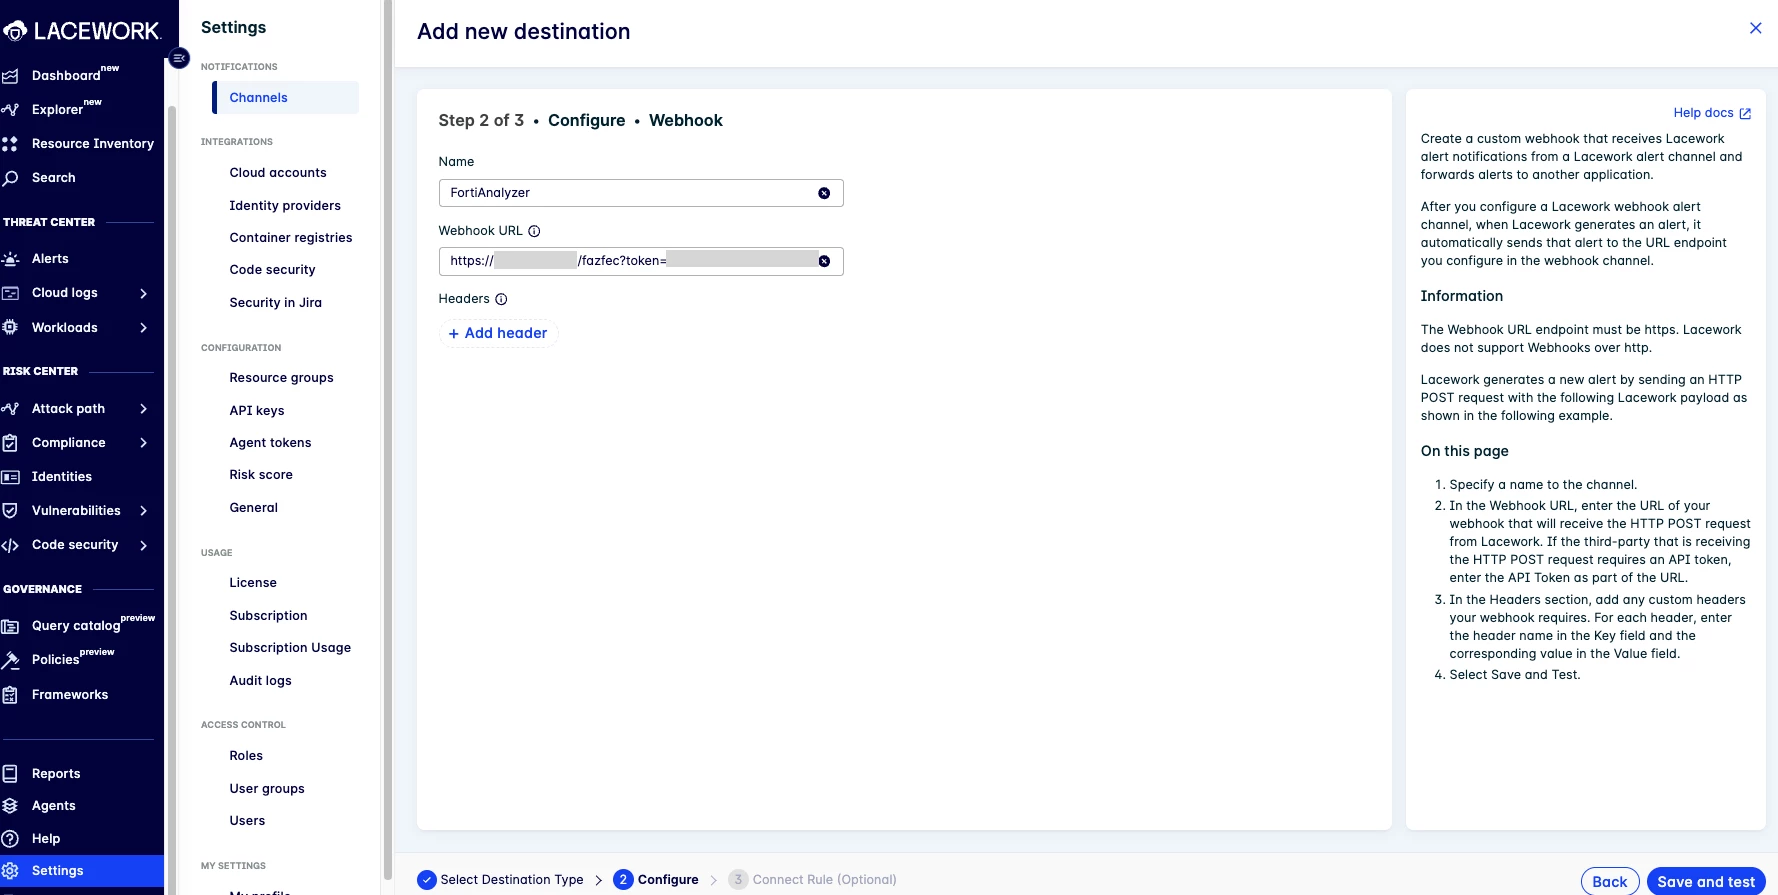Viewport: 1778px width, 895px height.
Task: Expand the Vulnerabilities submenu arrow
Action: (143, 511)
